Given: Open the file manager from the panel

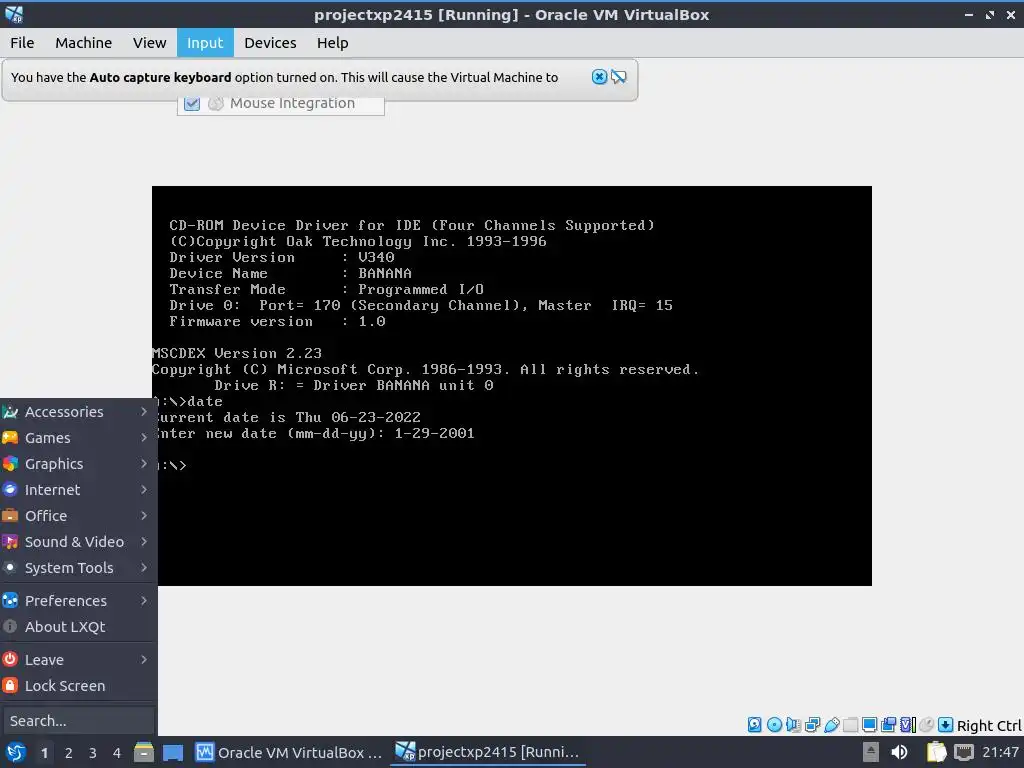Looking at the screenshot, I should (144, 752).
